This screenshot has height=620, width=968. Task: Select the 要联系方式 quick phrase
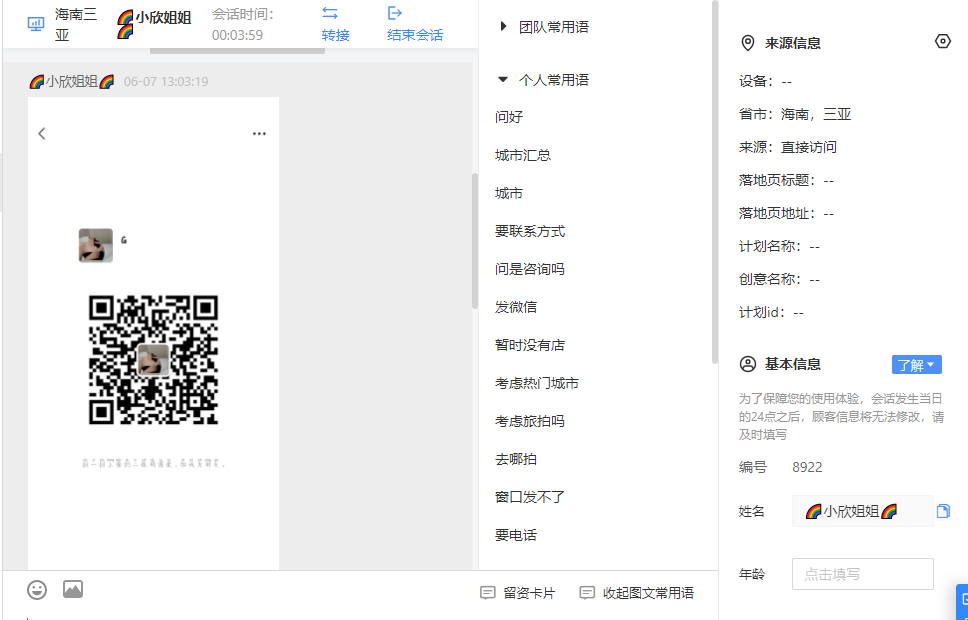click(530, 231)
